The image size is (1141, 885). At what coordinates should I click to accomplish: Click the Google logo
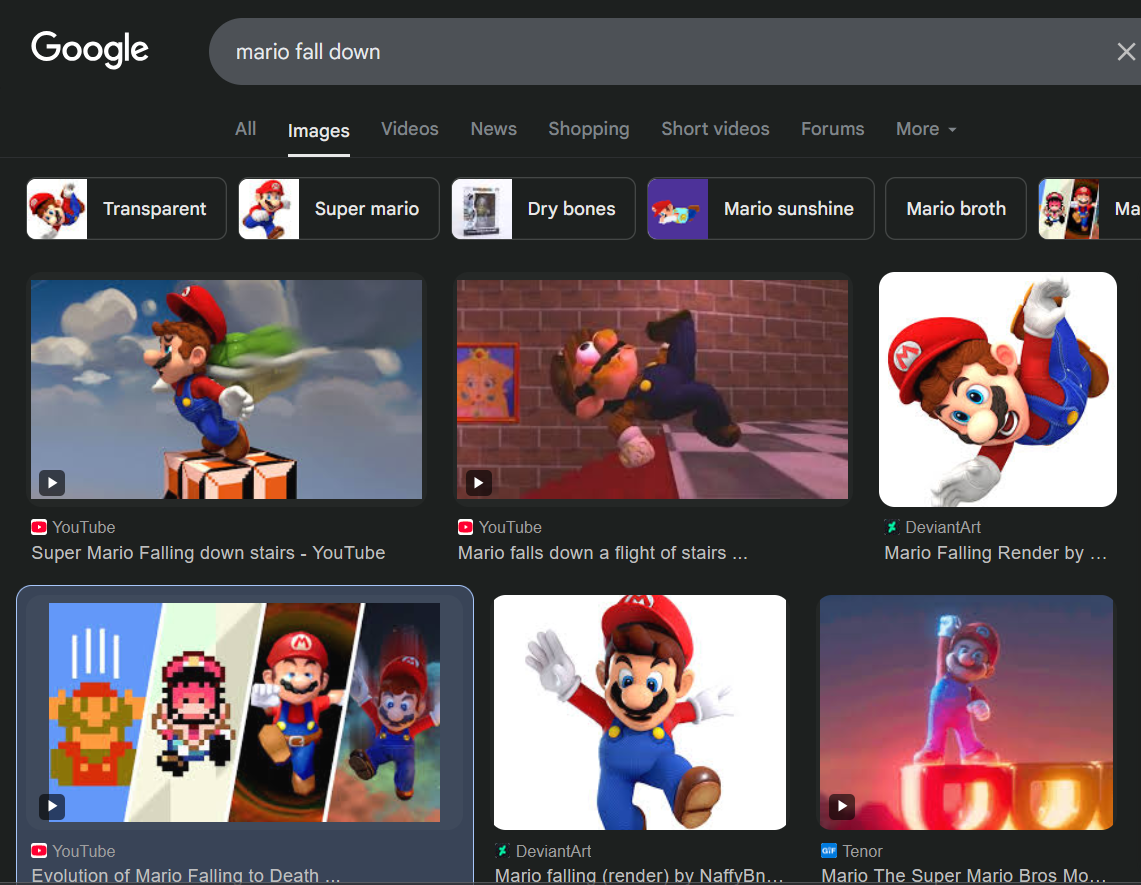(90, 49)
